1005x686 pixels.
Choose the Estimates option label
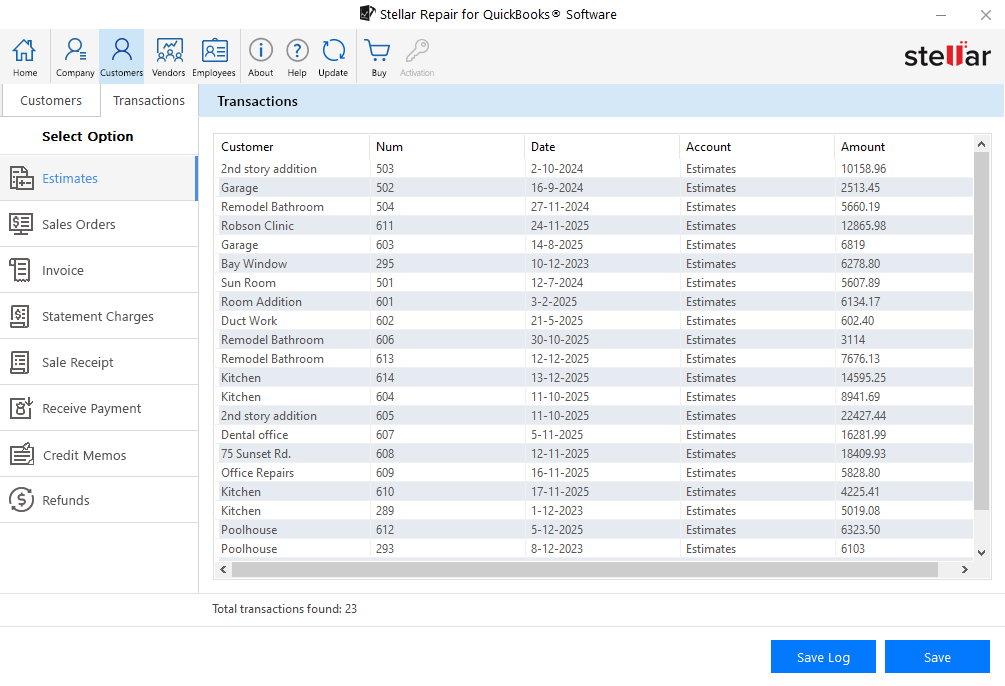coord(70,178)
